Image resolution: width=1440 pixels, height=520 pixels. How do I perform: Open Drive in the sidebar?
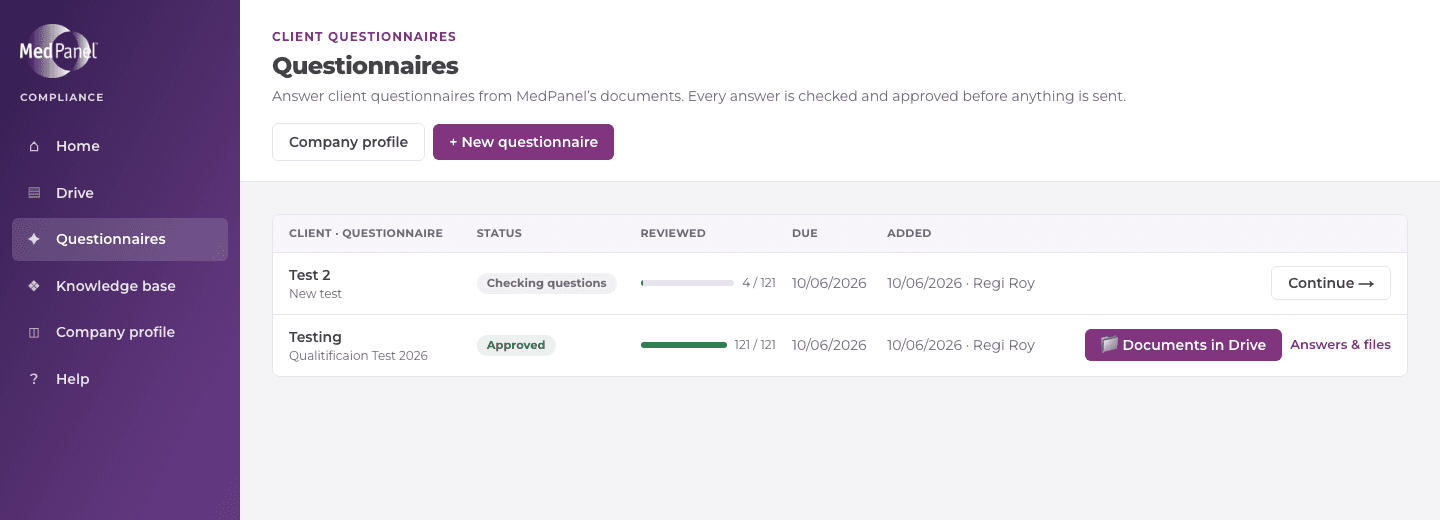click(120, 193)
